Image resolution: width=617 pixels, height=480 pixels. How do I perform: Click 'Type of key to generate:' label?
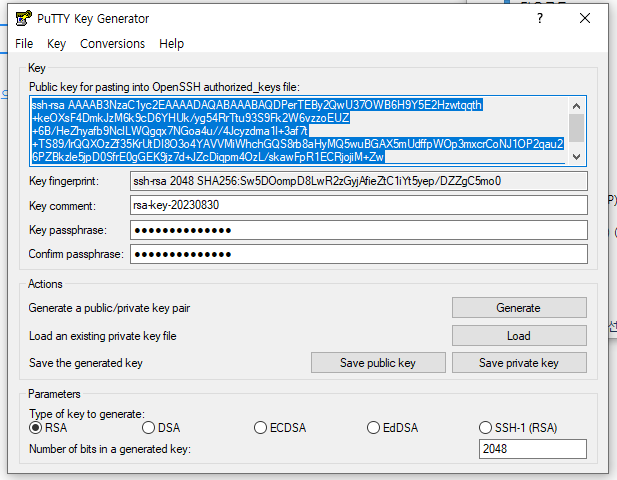87,414
